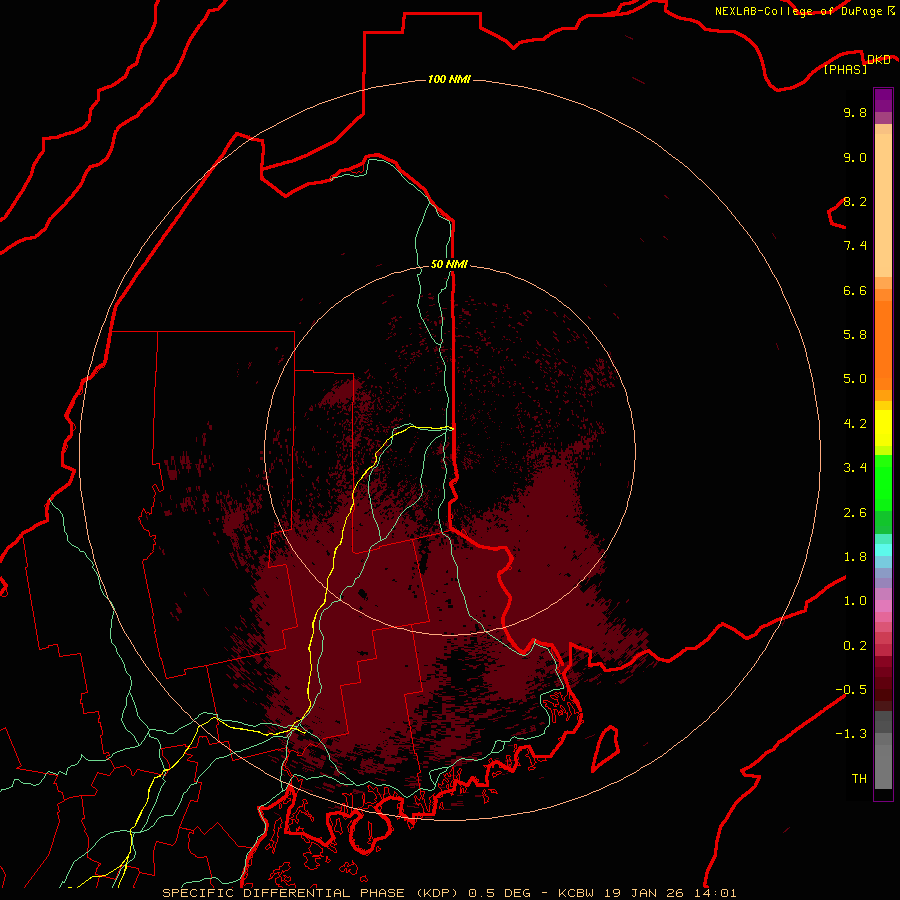This screenshot has width=900, height=900.
Task: Click the 3.4 legend value
Action: [x=855, y=468]
